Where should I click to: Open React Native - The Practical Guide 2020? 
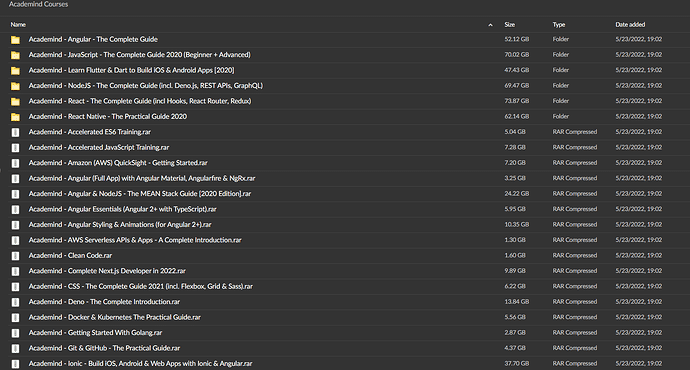point(108,116)
